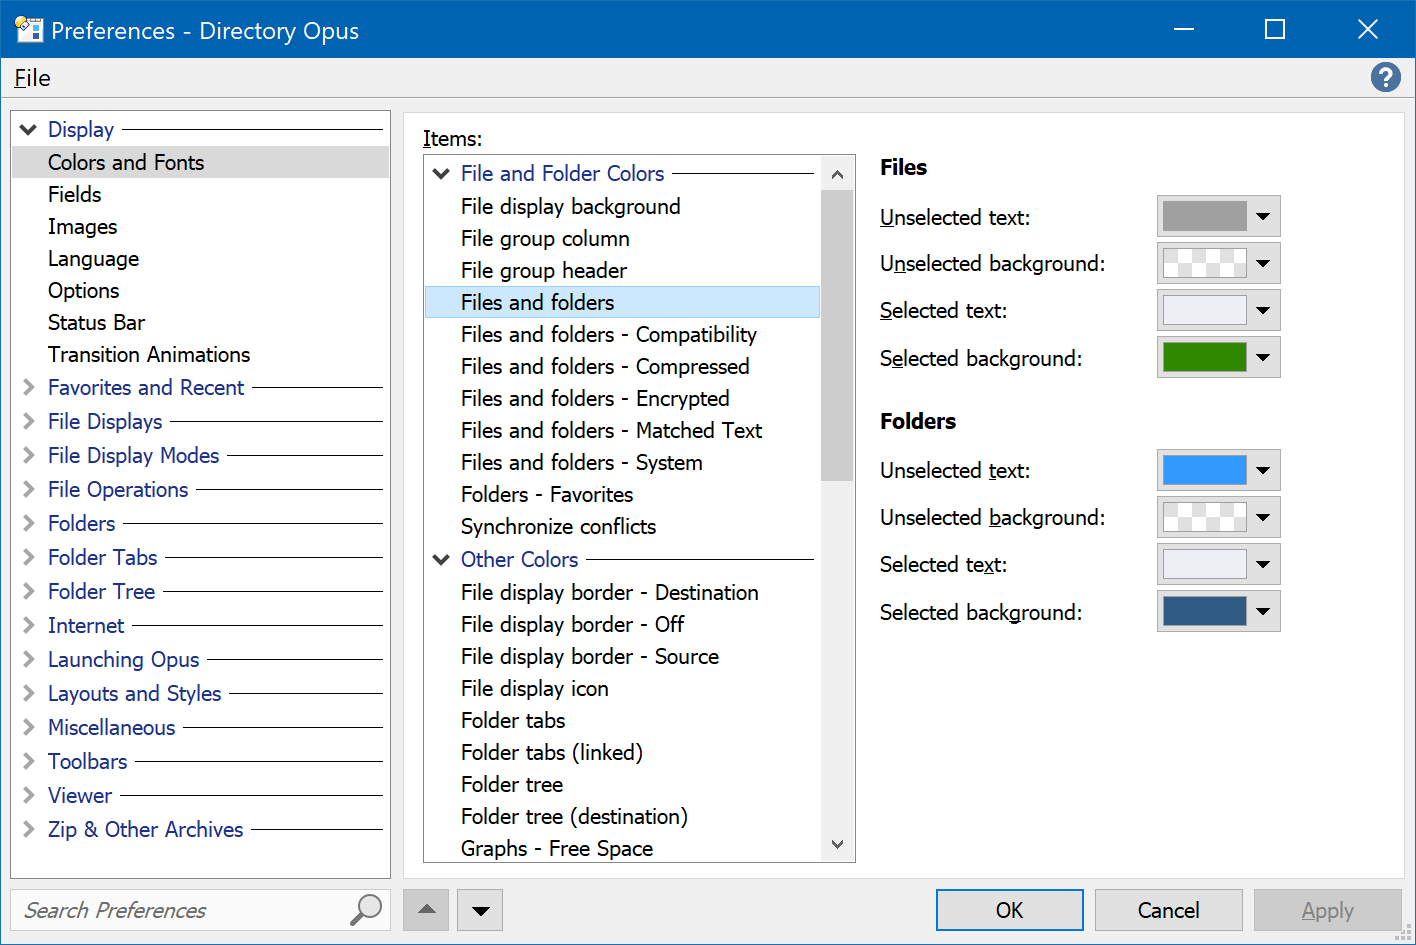Expand the Launching Opus category
The height and width of the screenshot is (945, 1416).
pos(29,659)
